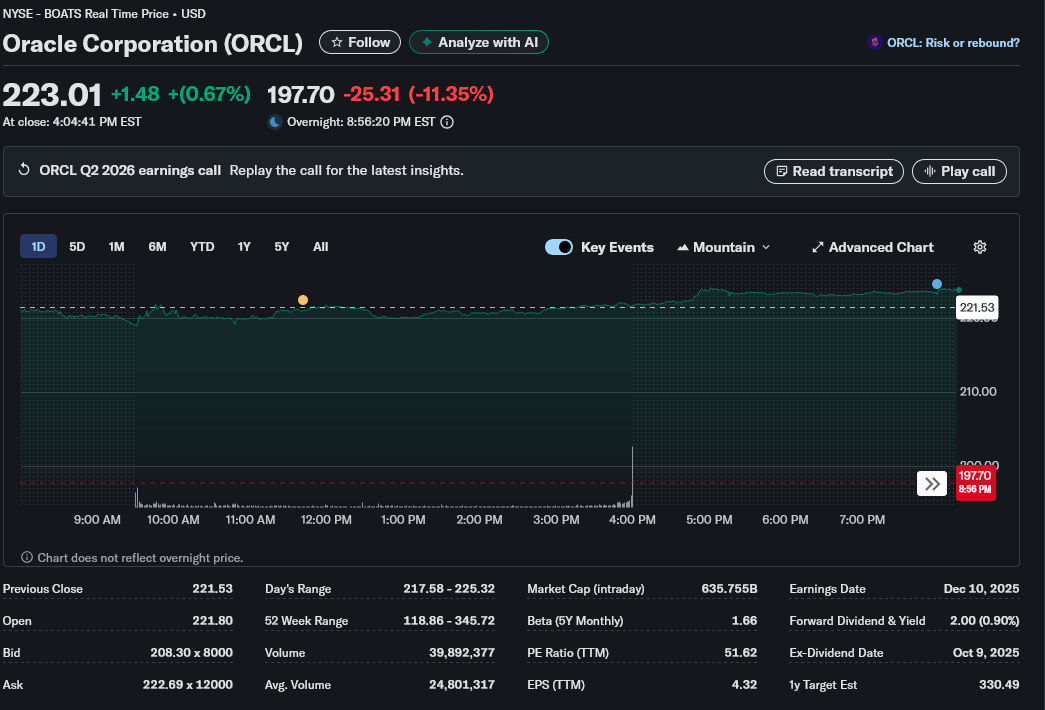
Task: Click Forward Dividend & Yield 2.00 (0.90%)
Action: (x=984, y=621)
